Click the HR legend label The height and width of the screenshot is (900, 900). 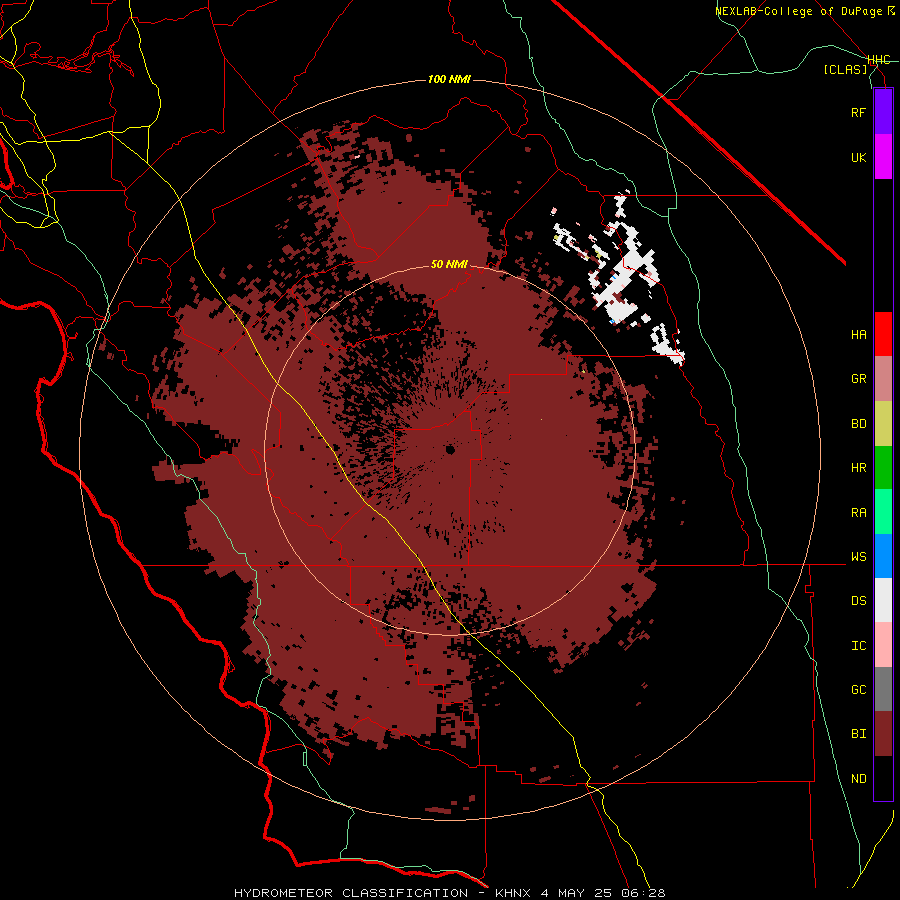pyautogui.click(x=858, y=468)
